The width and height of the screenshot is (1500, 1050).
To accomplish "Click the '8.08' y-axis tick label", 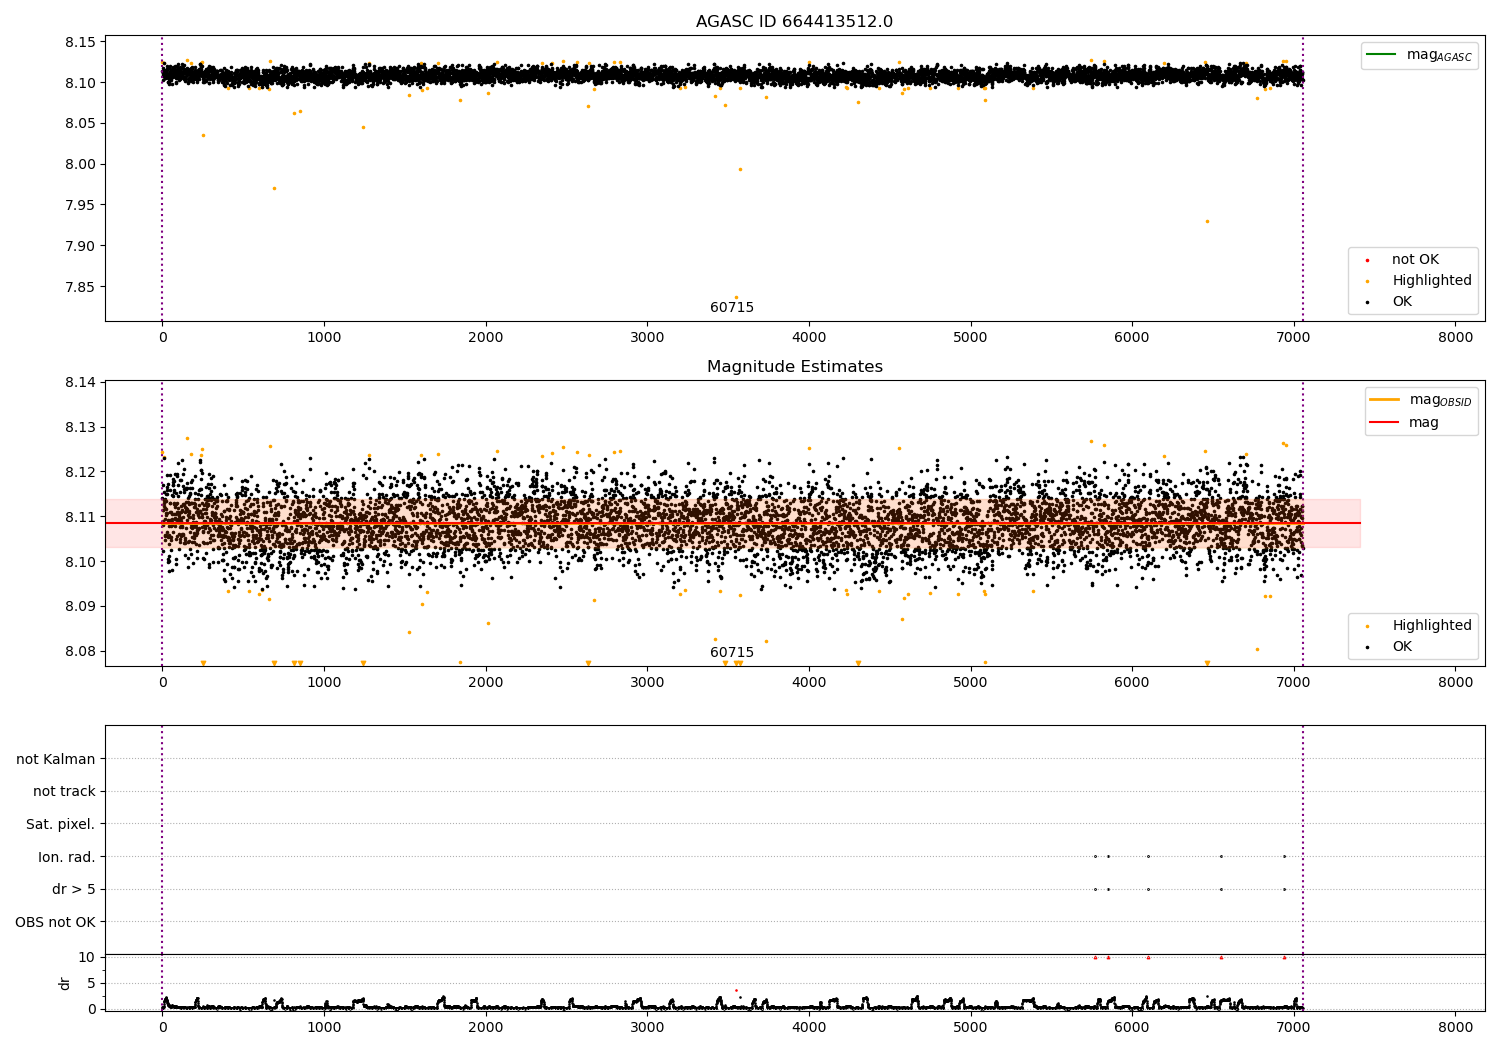I will pos(81,652).
